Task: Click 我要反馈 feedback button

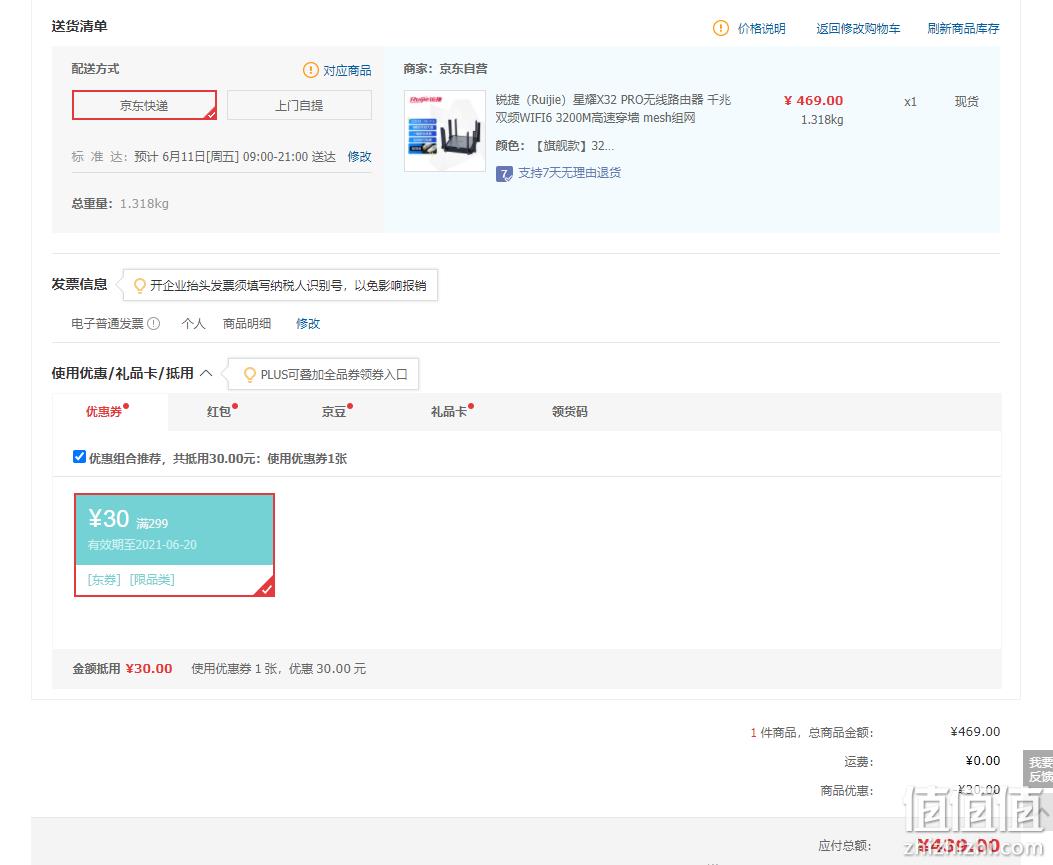Action: tap(1040, 769)
